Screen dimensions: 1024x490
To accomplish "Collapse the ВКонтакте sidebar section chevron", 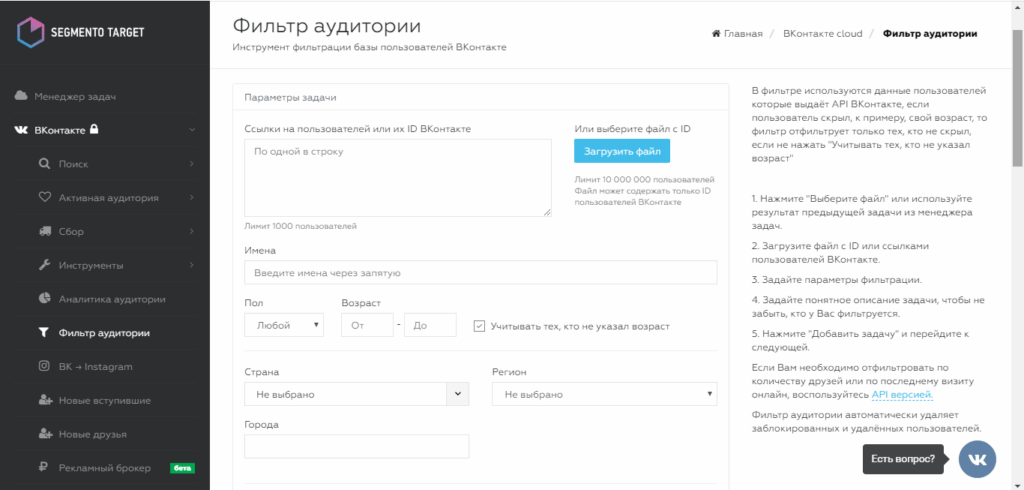I will [x=192, y=130].
